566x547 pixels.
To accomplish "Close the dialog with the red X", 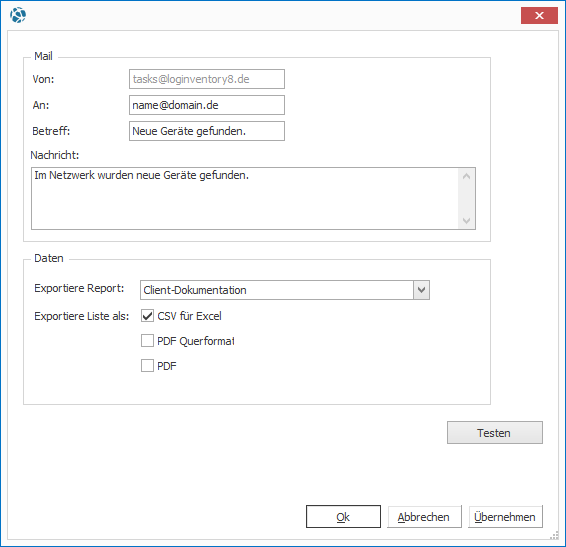I will 539,16.
